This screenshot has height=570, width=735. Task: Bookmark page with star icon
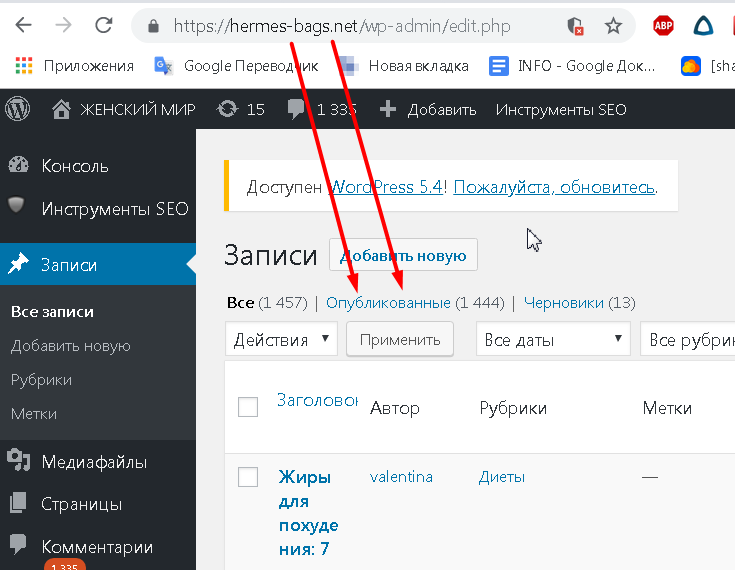[x=613, y=26]
